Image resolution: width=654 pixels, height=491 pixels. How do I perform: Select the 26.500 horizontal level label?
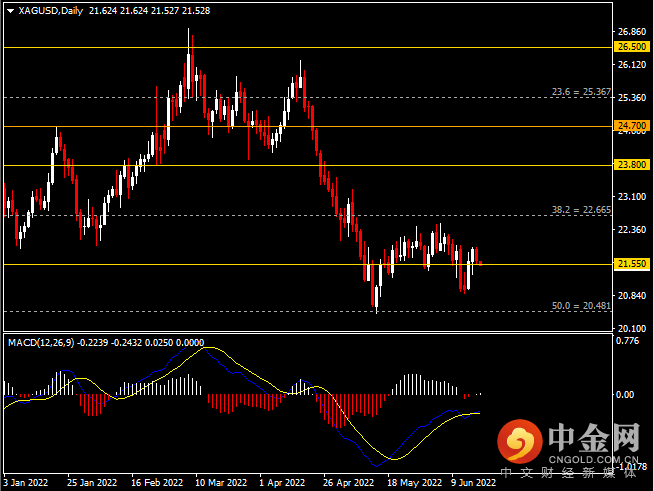(x=632, y=47)
